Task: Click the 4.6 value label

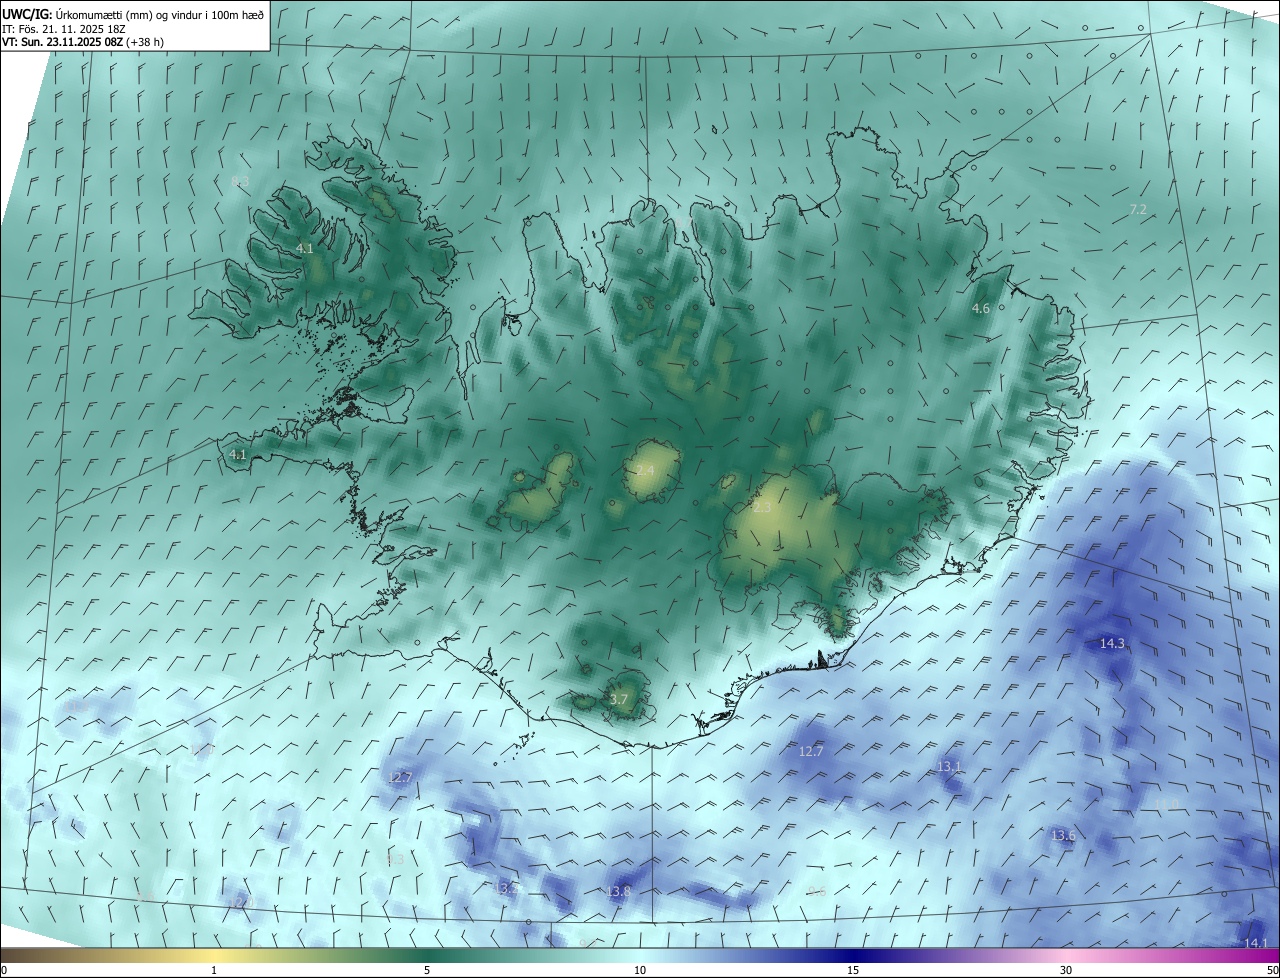Action: pyautogui.click(x=981, y=309)
